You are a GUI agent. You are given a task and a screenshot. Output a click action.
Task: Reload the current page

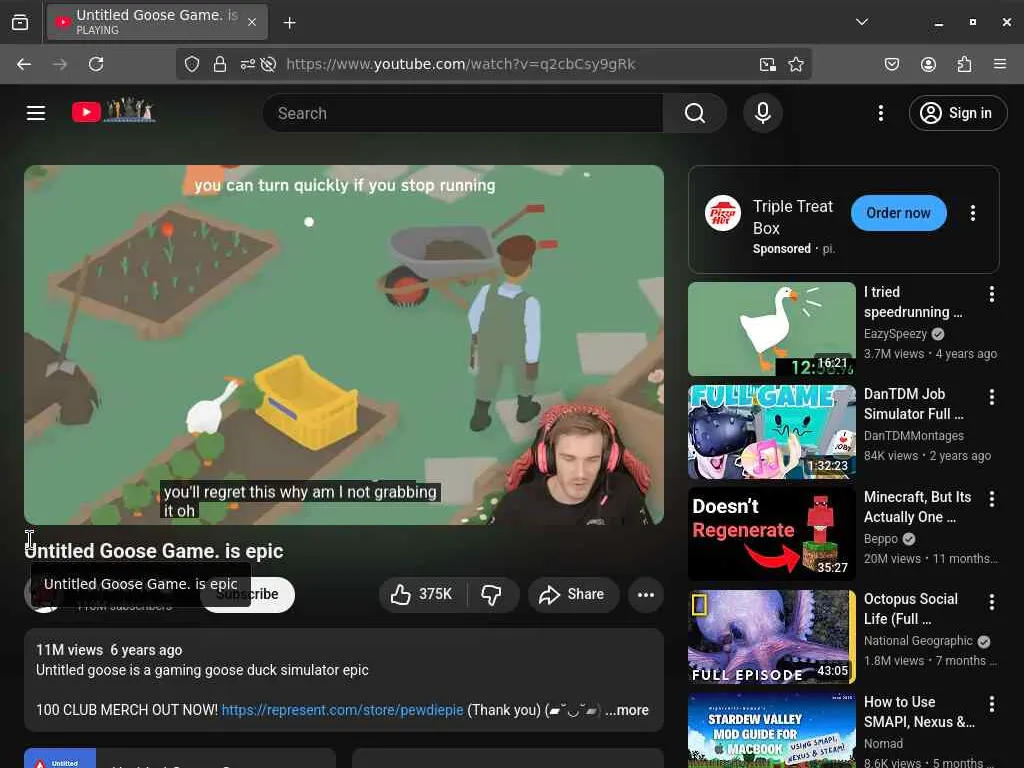tap(96, 64)
